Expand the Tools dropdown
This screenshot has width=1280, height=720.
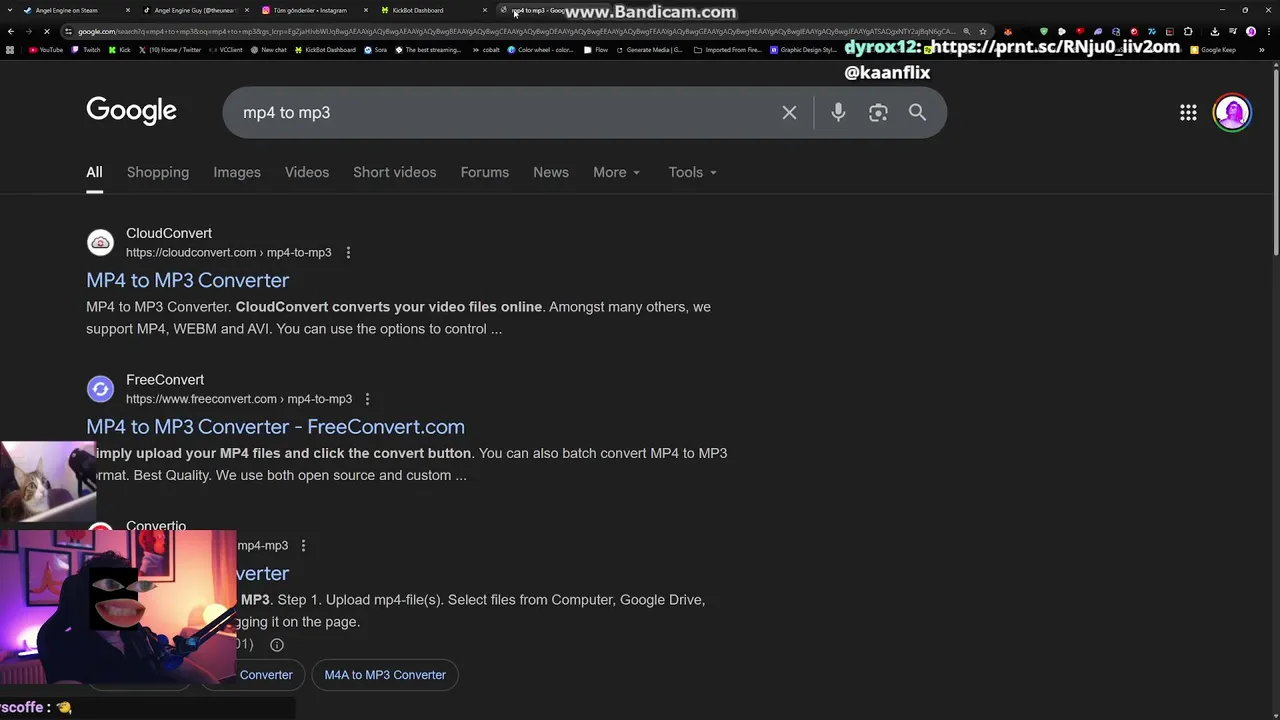point(693,173)
